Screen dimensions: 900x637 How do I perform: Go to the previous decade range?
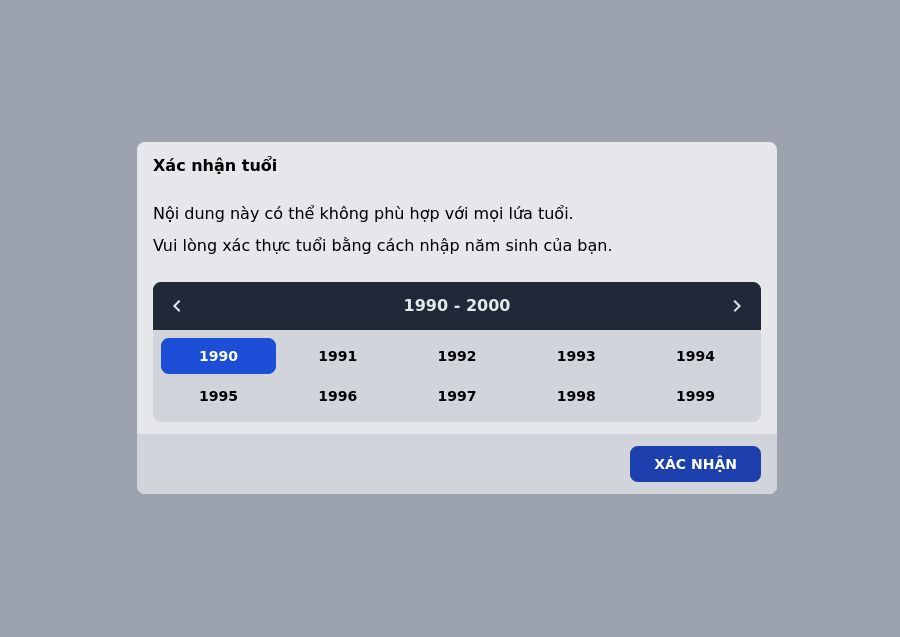(x=177, y=306)
